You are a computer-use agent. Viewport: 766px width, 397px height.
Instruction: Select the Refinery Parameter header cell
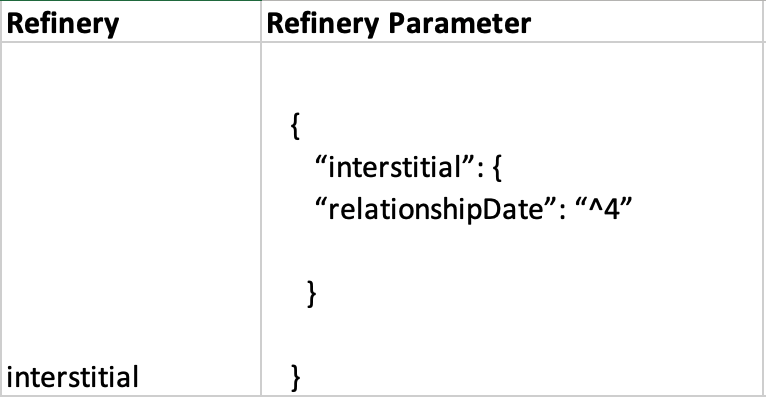[513, 21]
